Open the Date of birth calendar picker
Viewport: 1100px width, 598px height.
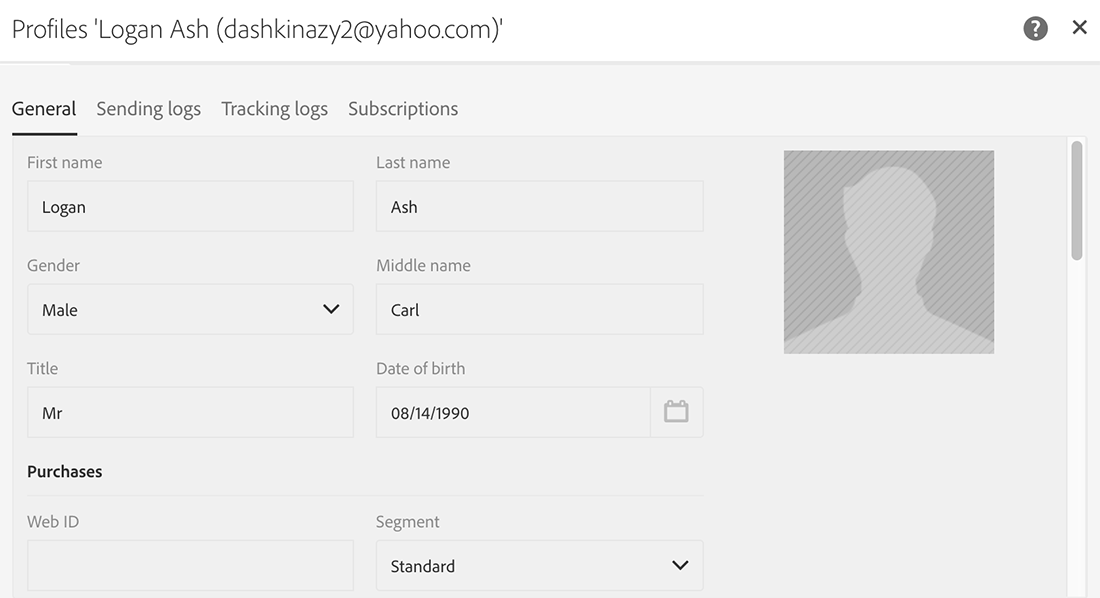[x=676, y=412]
